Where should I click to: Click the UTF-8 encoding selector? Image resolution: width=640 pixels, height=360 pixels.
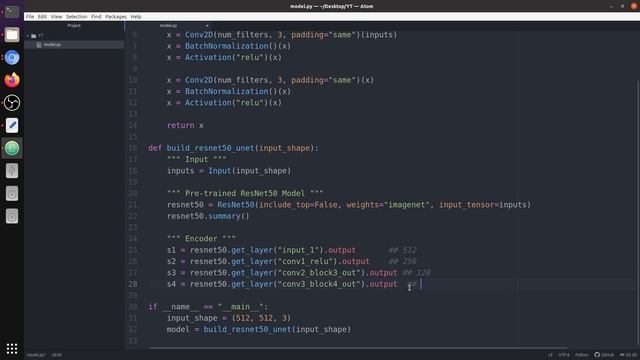pos(564,355)
